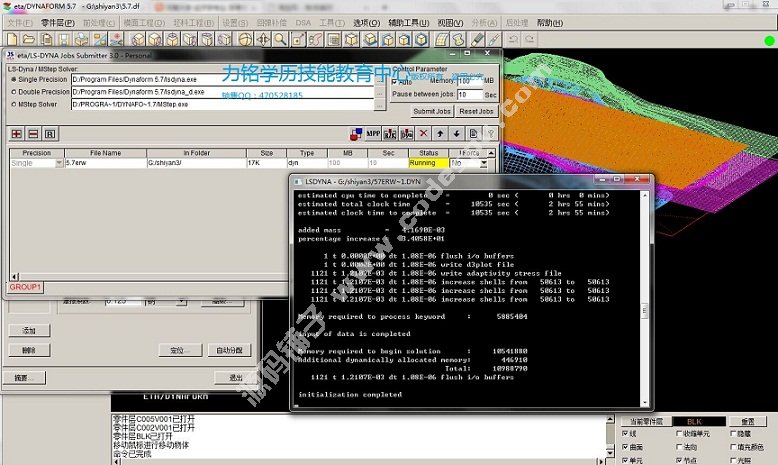Click the red plus Add Job icon
Image resolution: width=778 pixels, height=465 pixels.
(x=16, y=134)
